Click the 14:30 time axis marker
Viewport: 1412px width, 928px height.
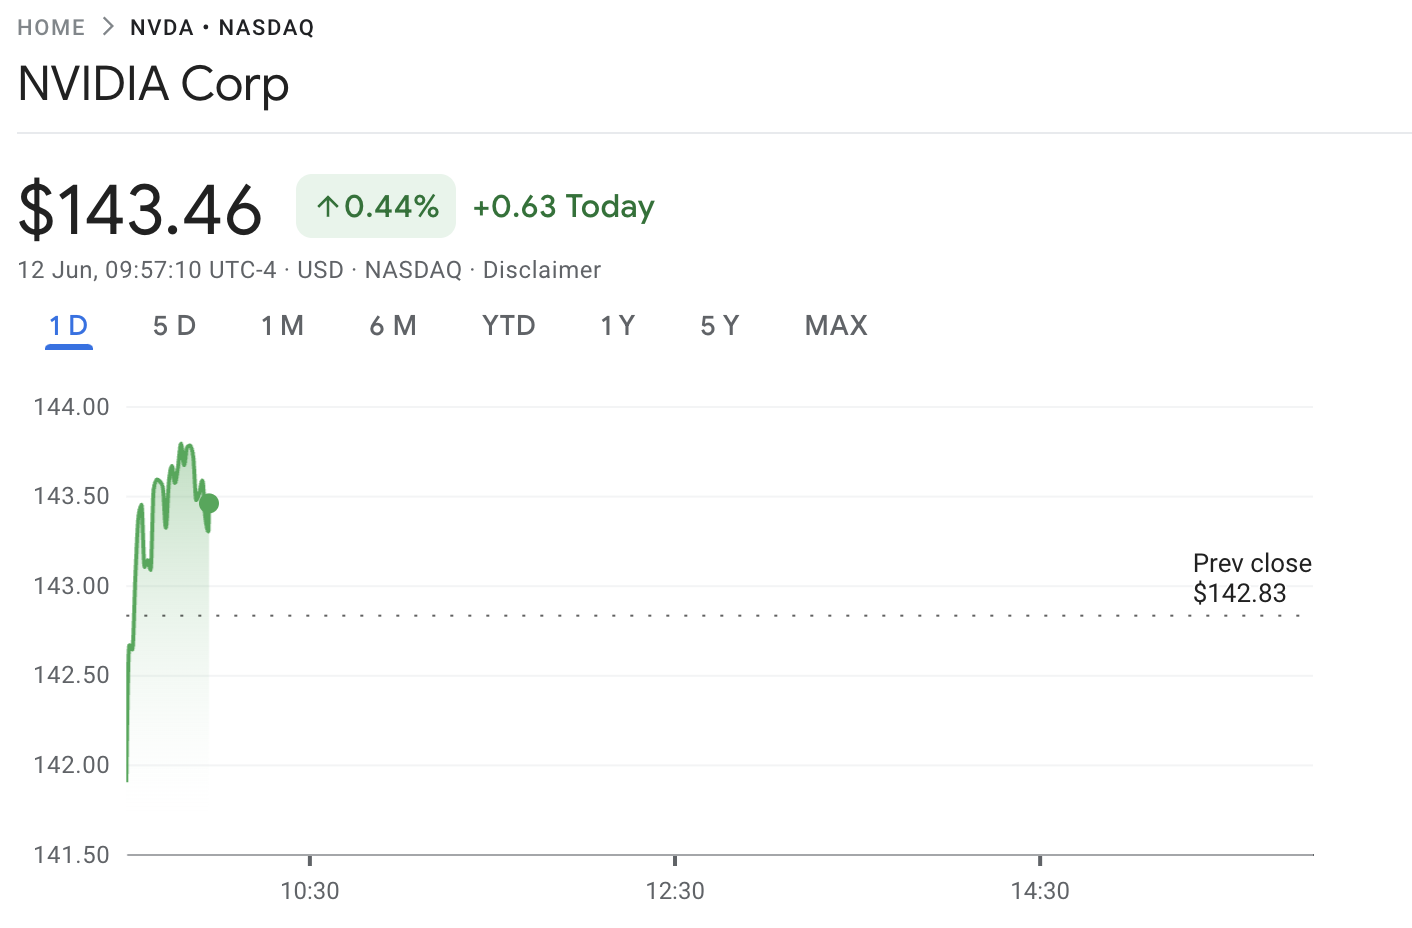click(x=1040, y=890)
